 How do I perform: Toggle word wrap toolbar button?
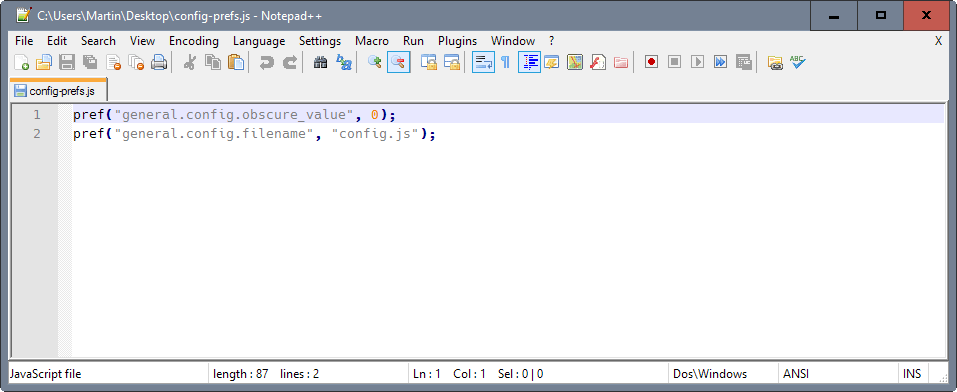point(484,62)
